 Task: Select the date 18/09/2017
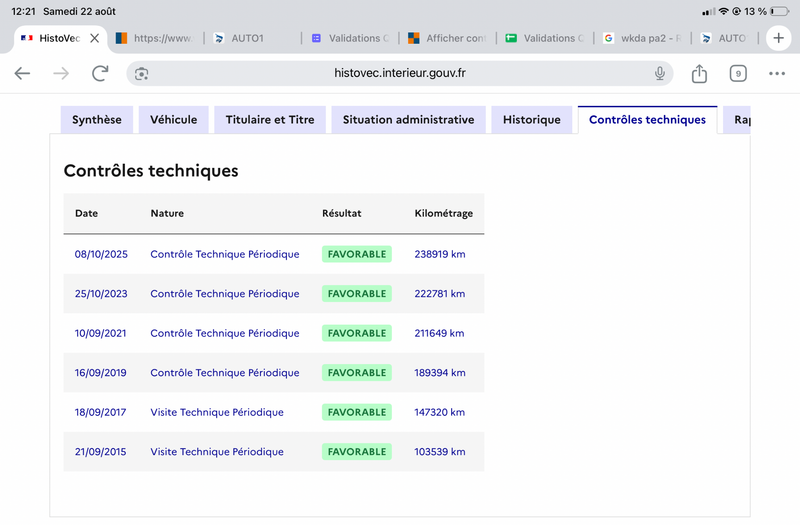[x=101, y=412]
